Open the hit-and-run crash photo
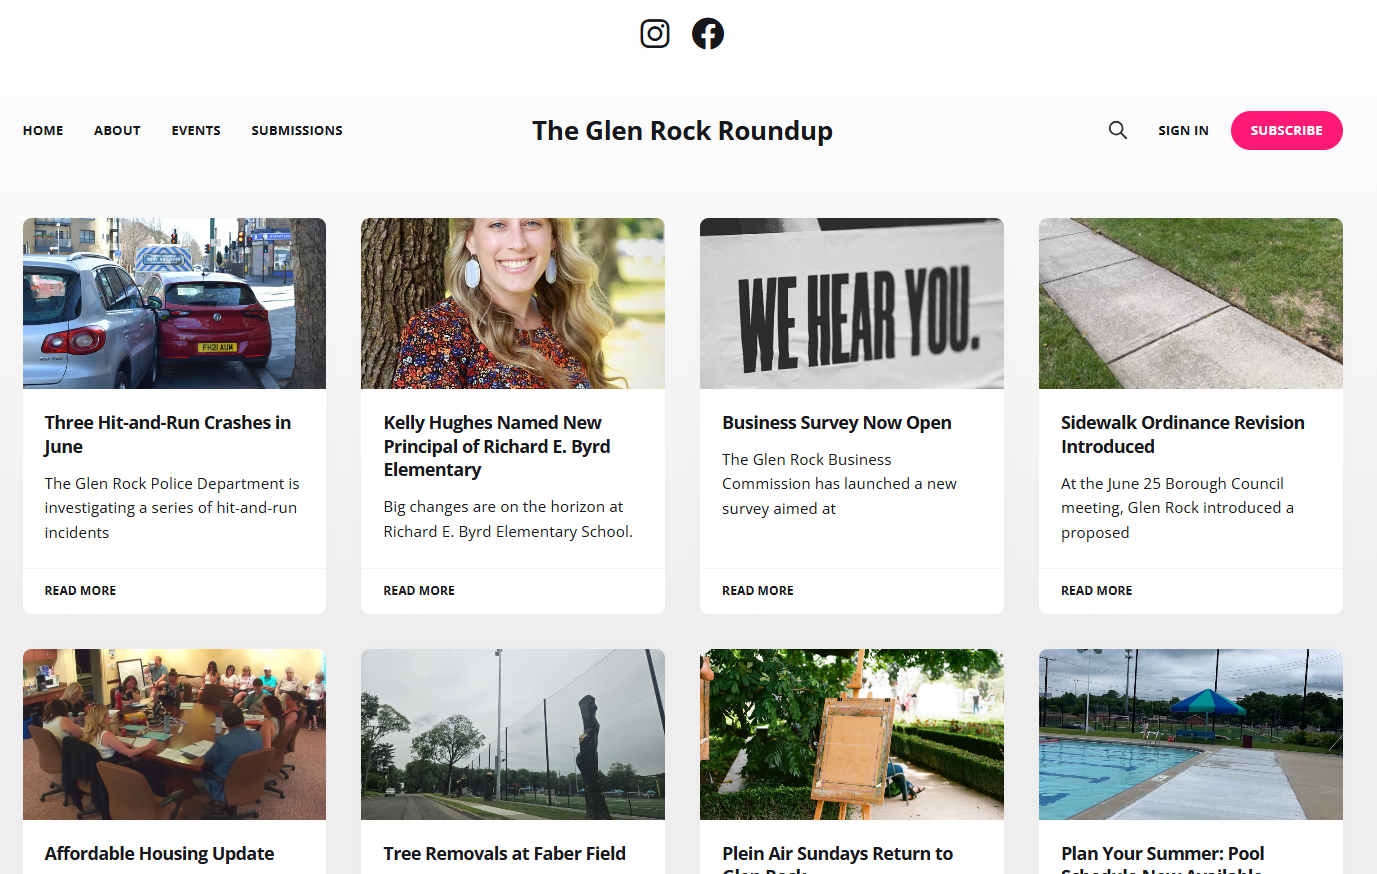 pyautogui.click(x=174, y=303)
